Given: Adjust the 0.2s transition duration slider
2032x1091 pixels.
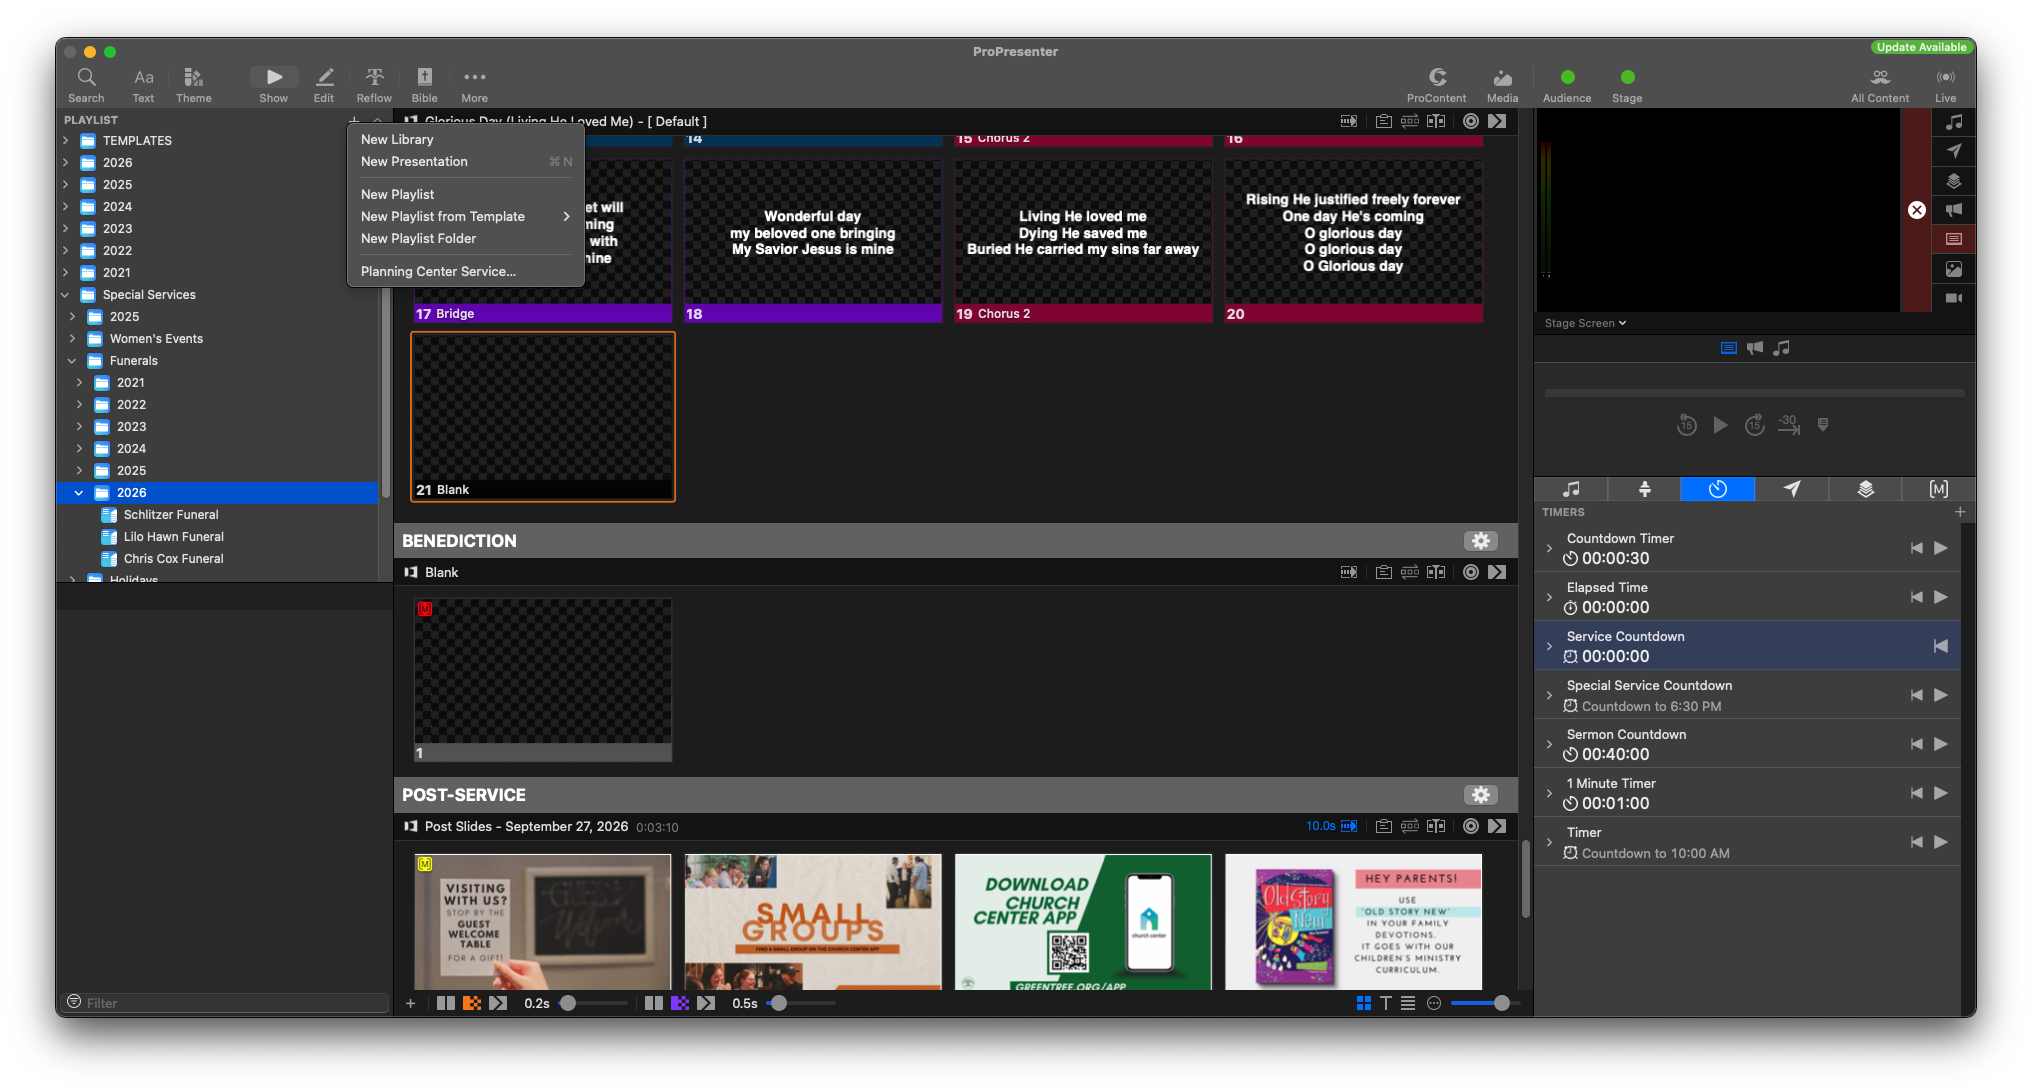Looking at the screenshot, I should pos(568,1003).
